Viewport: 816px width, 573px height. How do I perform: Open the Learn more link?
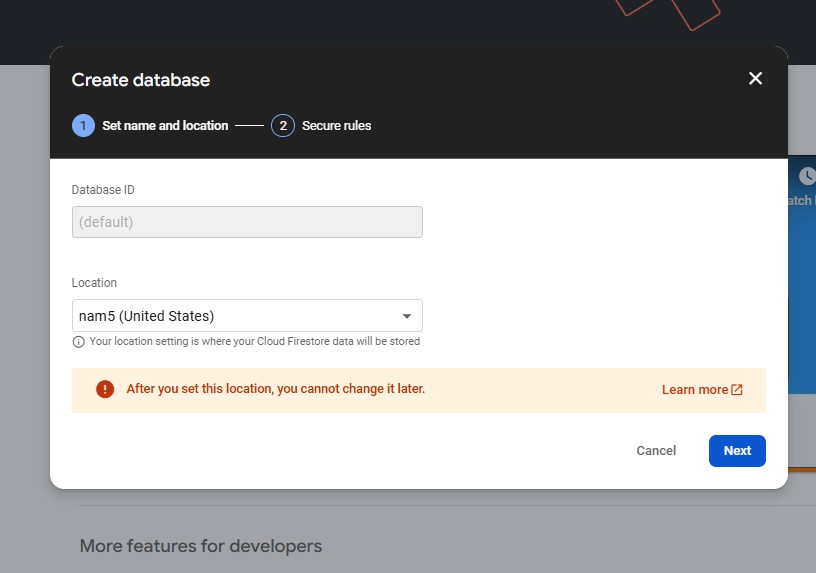[694, 390]
